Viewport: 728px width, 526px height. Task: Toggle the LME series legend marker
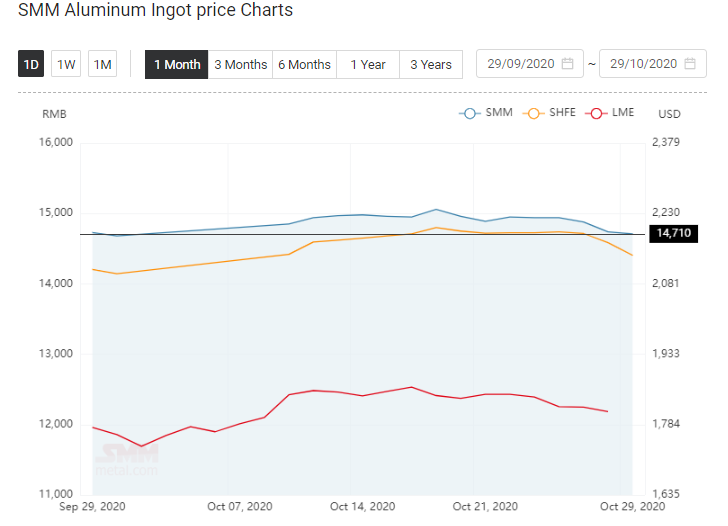pos(597,113)
